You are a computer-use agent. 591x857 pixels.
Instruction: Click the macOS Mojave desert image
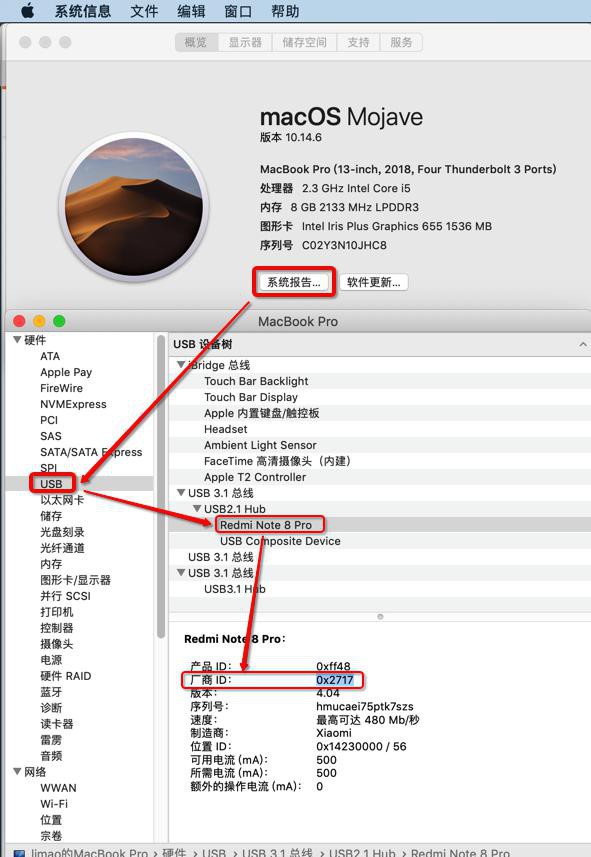pos(134,207)
